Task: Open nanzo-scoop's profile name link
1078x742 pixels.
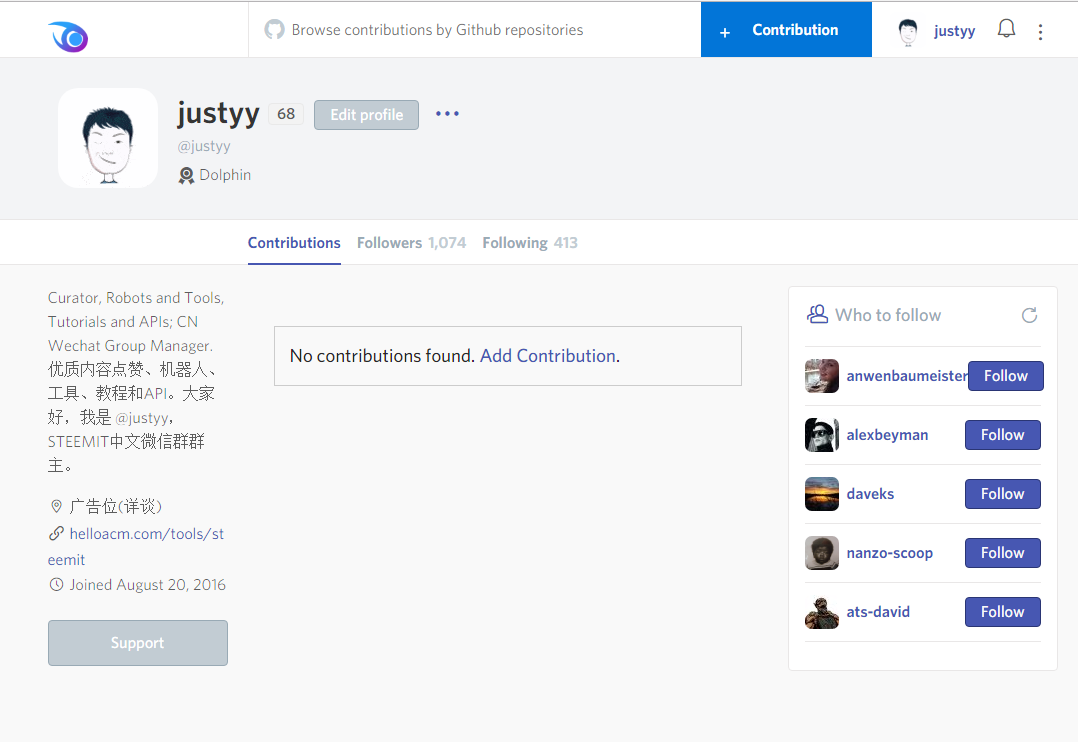Action: (x=890, y=553)
